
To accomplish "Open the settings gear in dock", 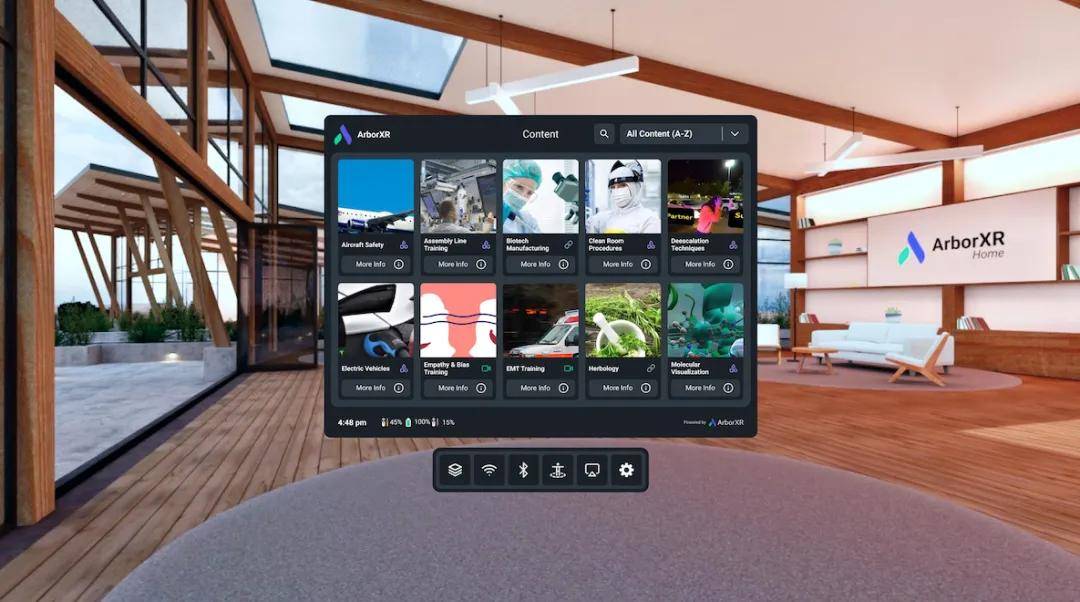I will coord(626,470).
